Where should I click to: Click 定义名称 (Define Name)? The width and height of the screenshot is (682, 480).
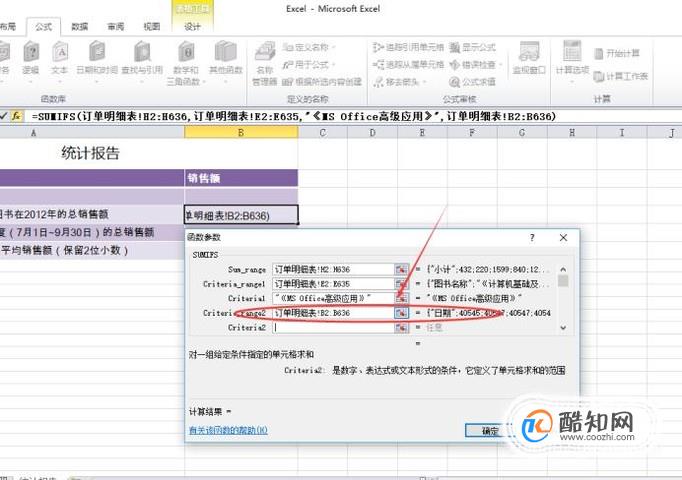(x=311, y=47)
